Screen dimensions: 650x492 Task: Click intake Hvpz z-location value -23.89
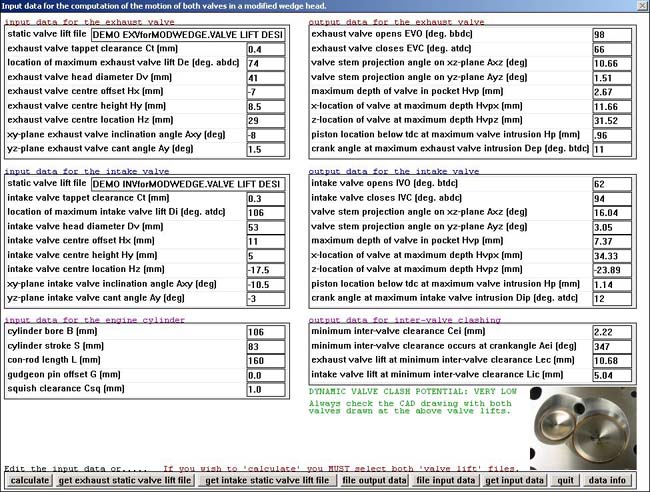(x=612, y=270)
